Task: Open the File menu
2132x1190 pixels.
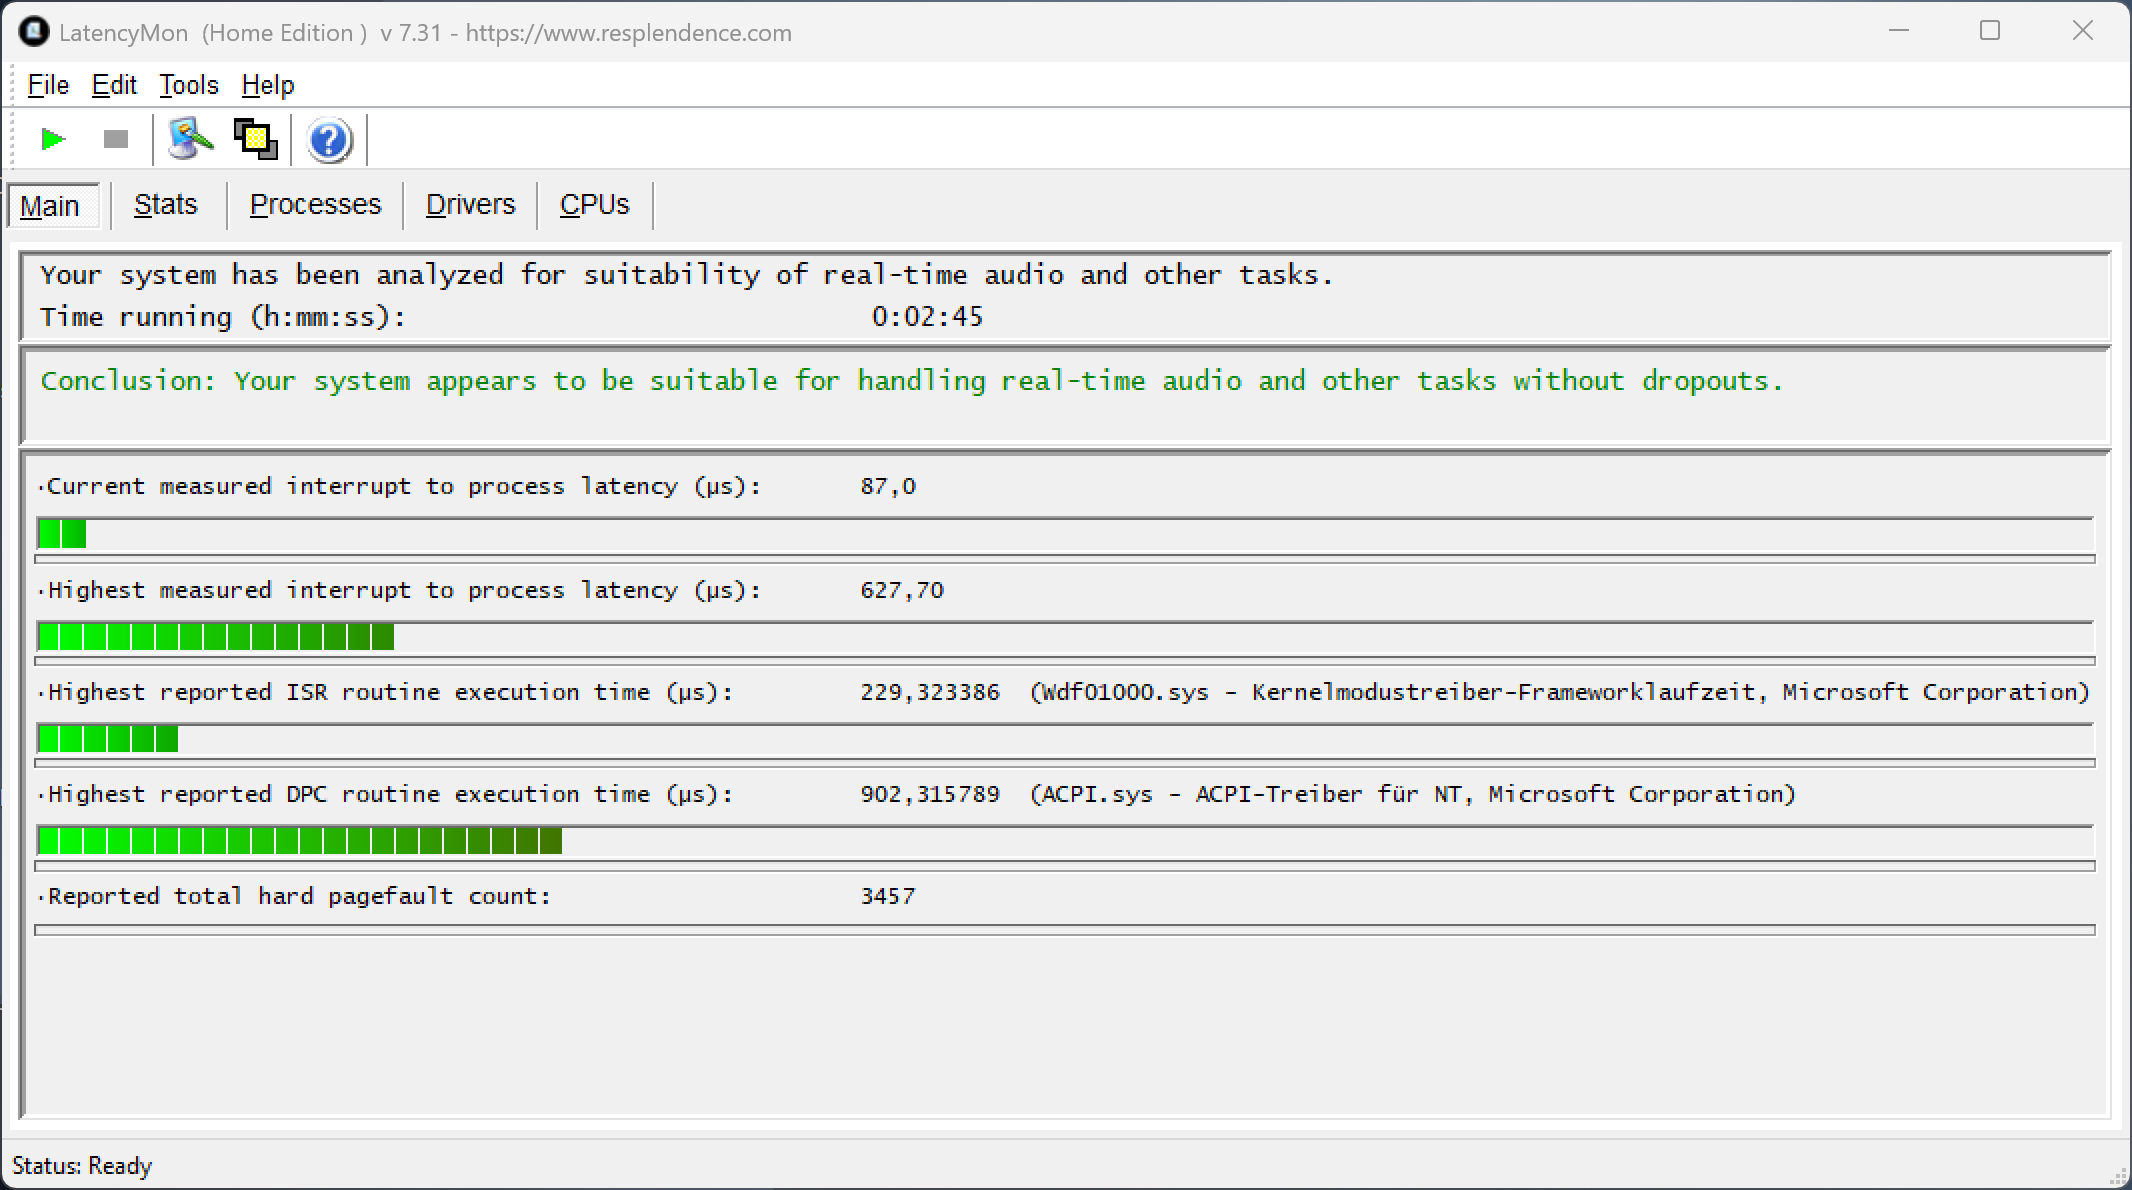Action: coord(48,85)
